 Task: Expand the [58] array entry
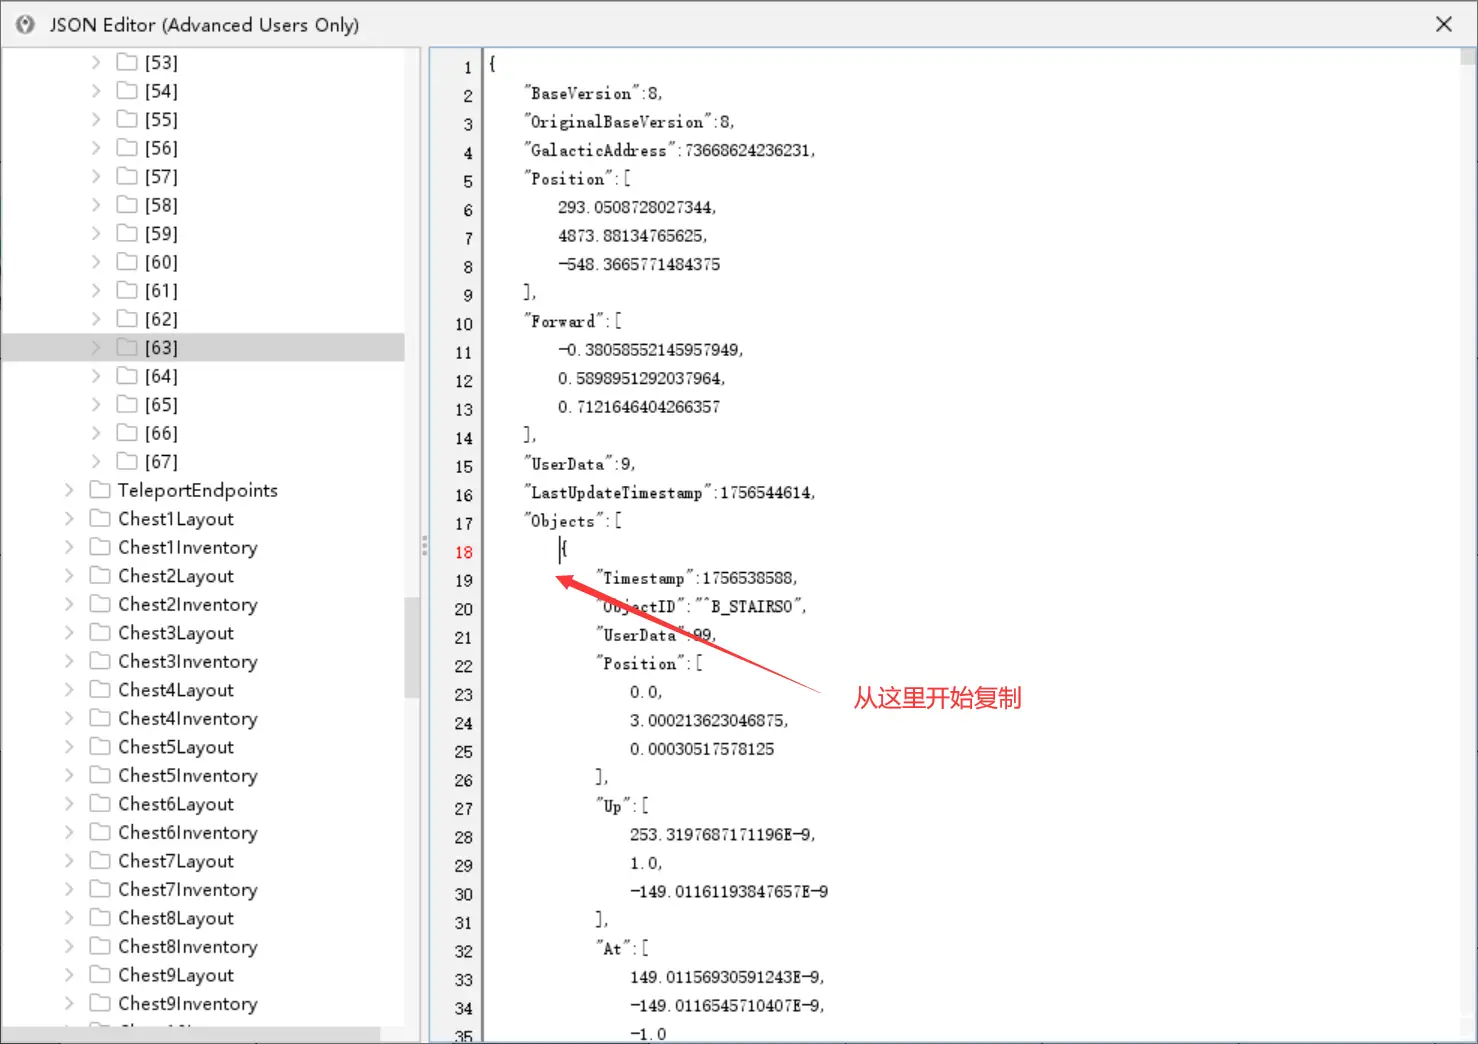(96, 205)
